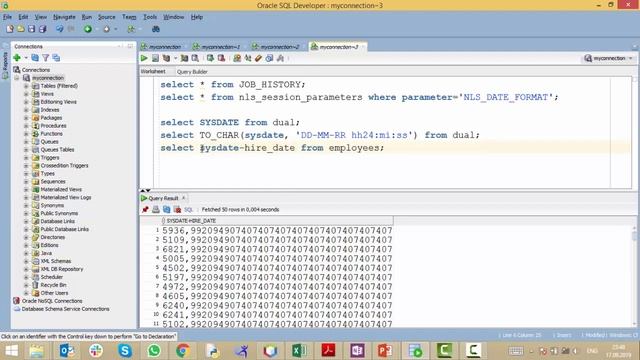Screen dimensions: 640x360
Task: Expand the Sequences node
Action: click(26, 182)
